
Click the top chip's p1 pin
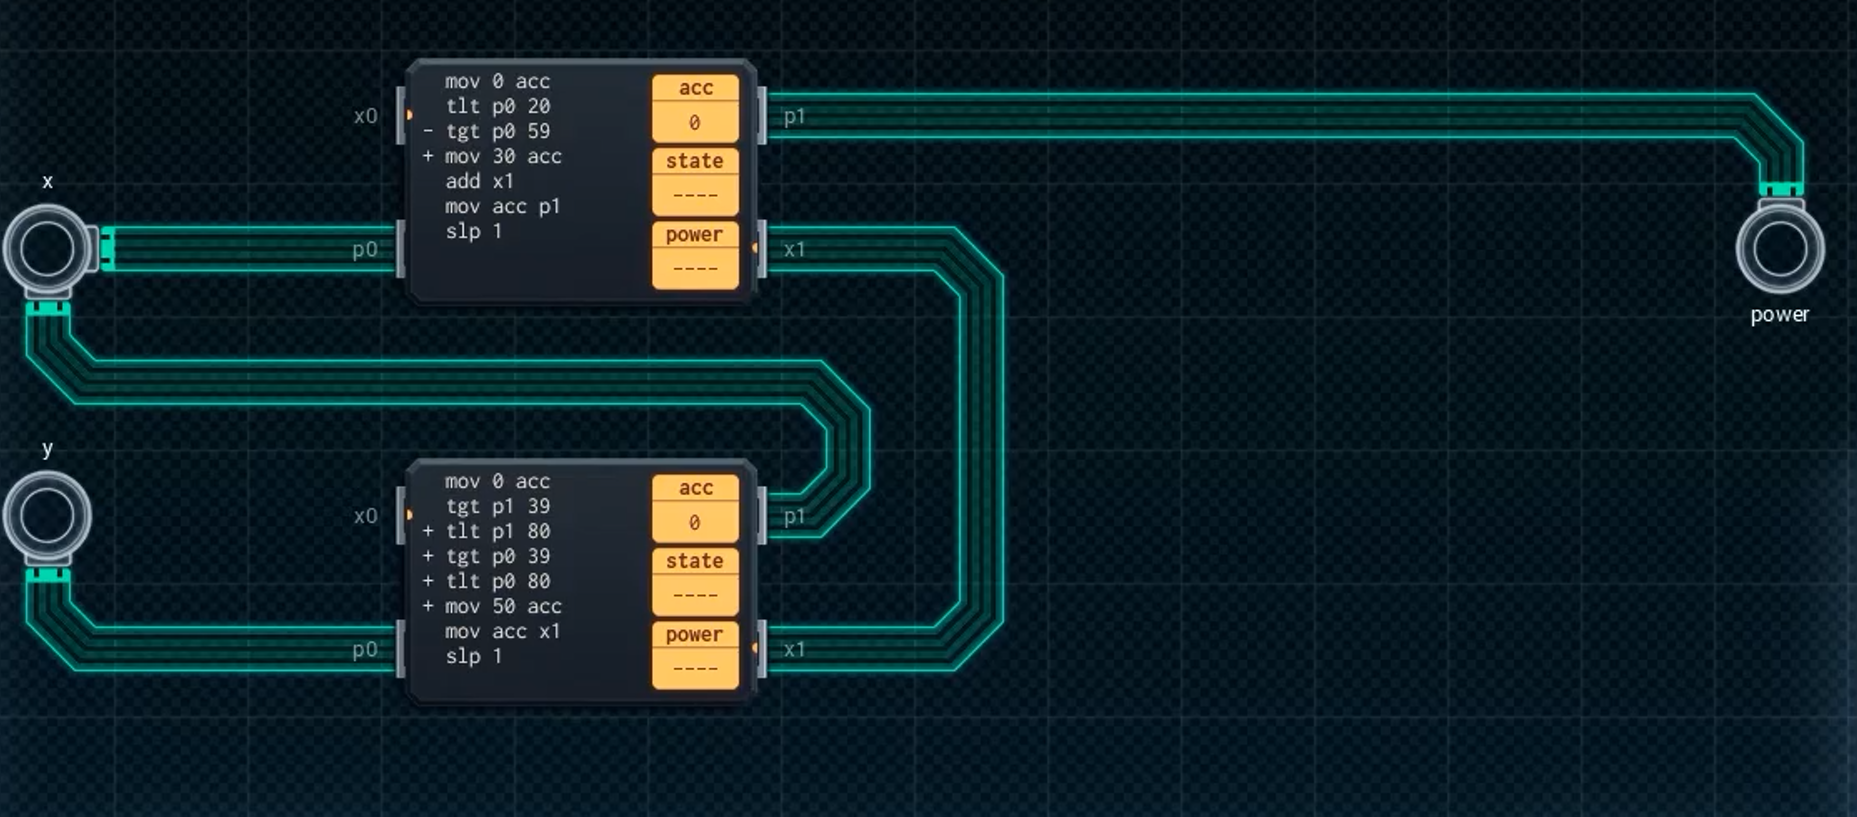(x=762, y=116)
